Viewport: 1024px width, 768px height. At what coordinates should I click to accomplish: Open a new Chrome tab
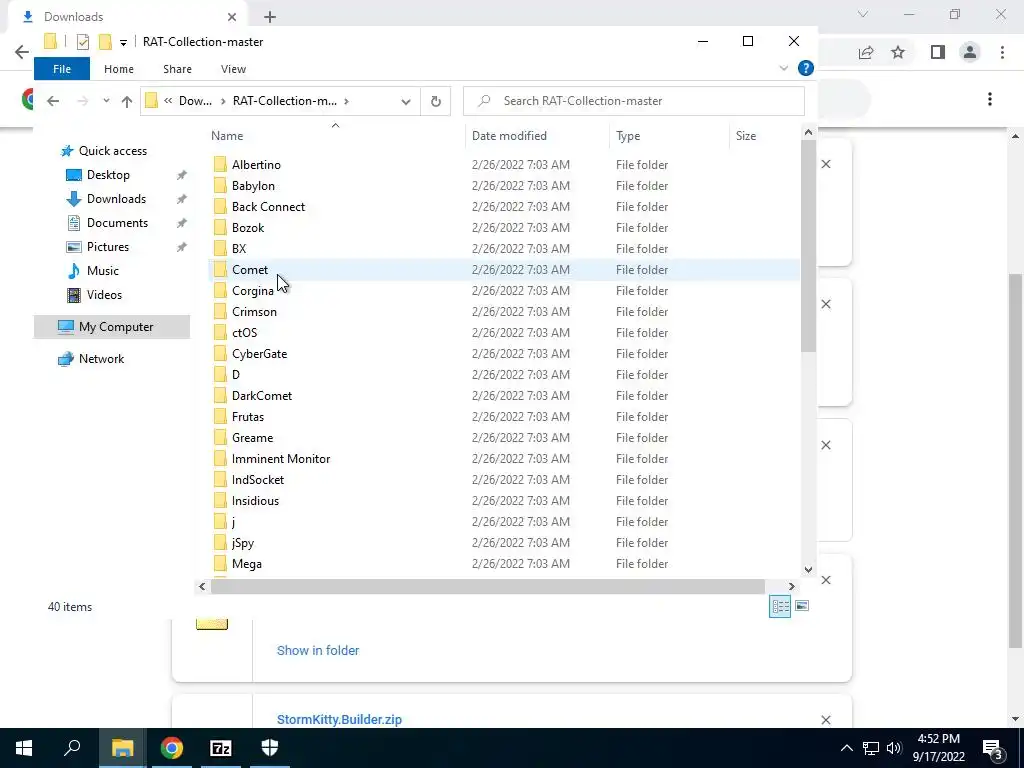(270, 17)
